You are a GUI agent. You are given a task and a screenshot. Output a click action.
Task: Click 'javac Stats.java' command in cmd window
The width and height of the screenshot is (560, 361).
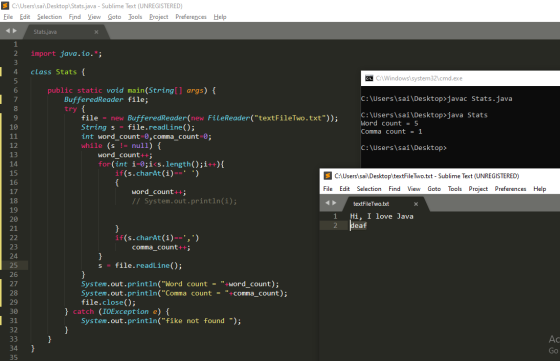(x=480, y=99)
